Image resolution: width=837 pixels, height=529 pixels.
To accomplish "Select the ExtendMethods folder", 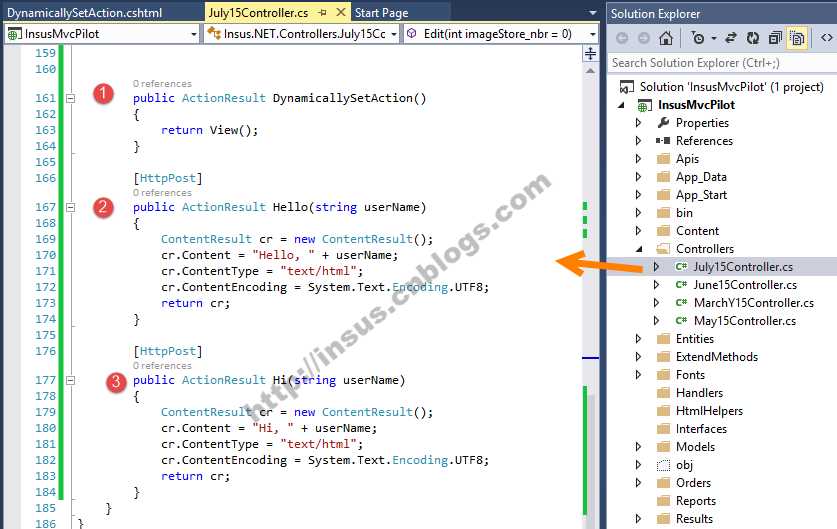I will 717,357.
